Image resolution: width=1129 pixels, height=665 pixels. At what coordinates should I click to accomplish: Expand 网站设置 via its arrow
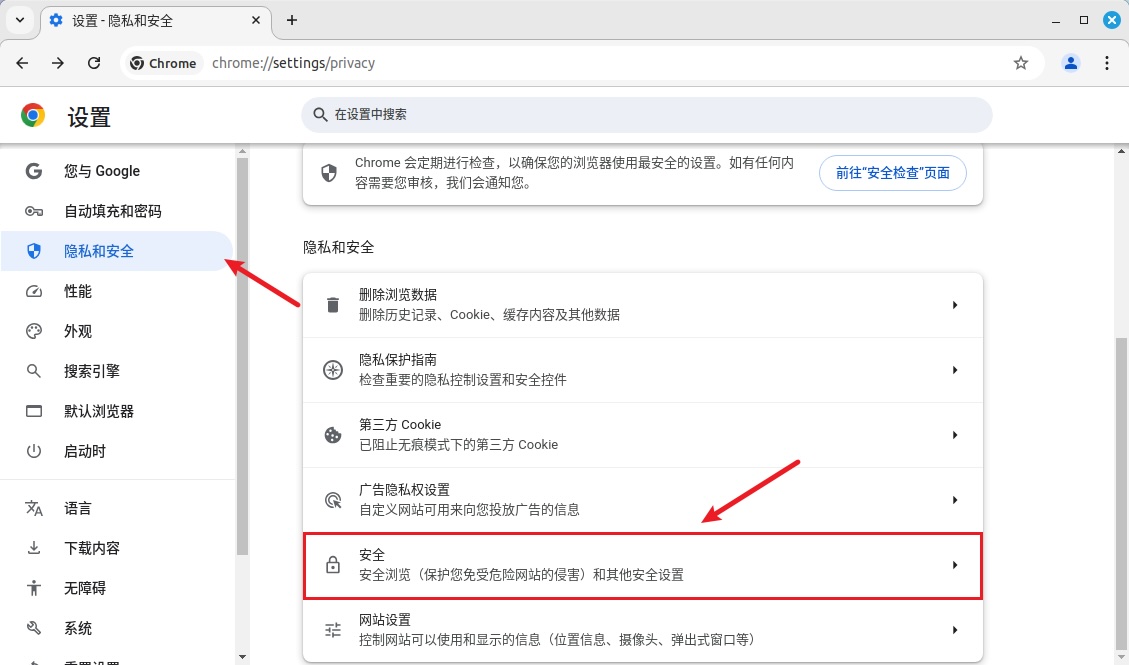[x=955, y=630]
